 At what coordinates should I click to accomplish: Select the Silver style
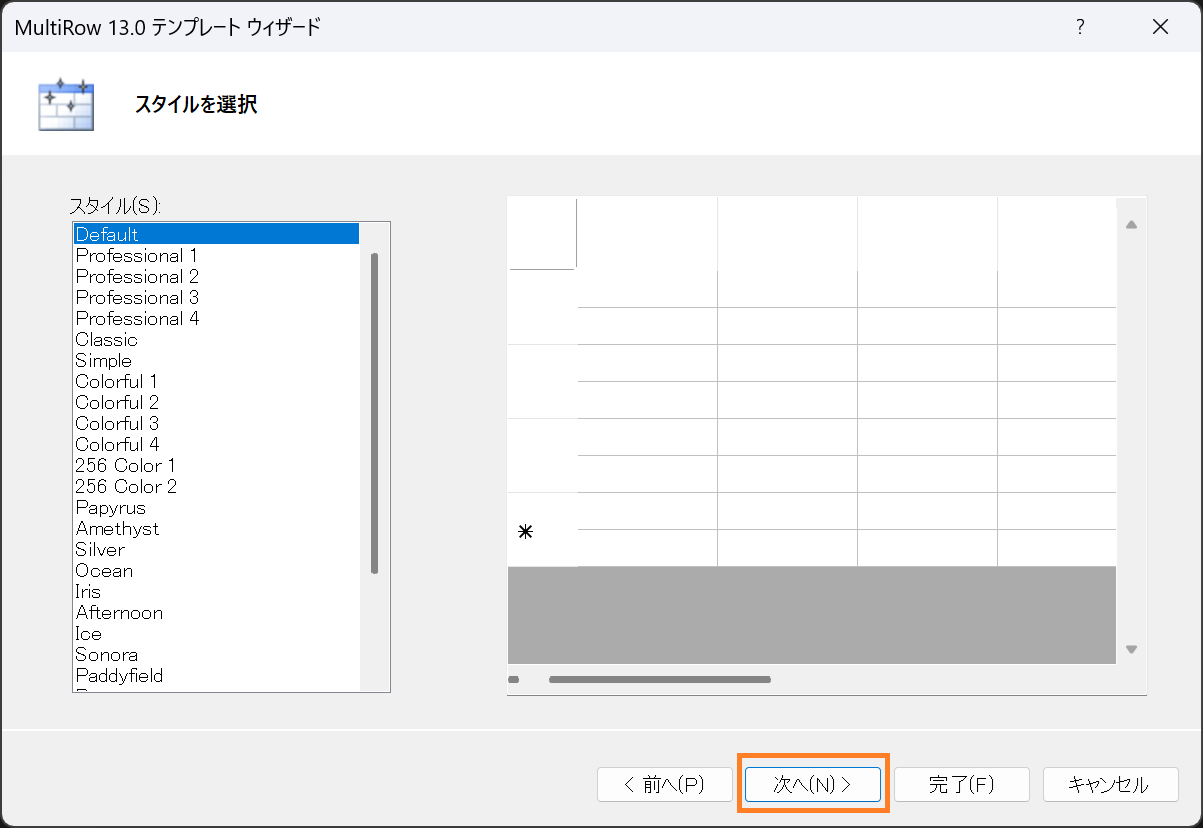(x=216, y=549)
